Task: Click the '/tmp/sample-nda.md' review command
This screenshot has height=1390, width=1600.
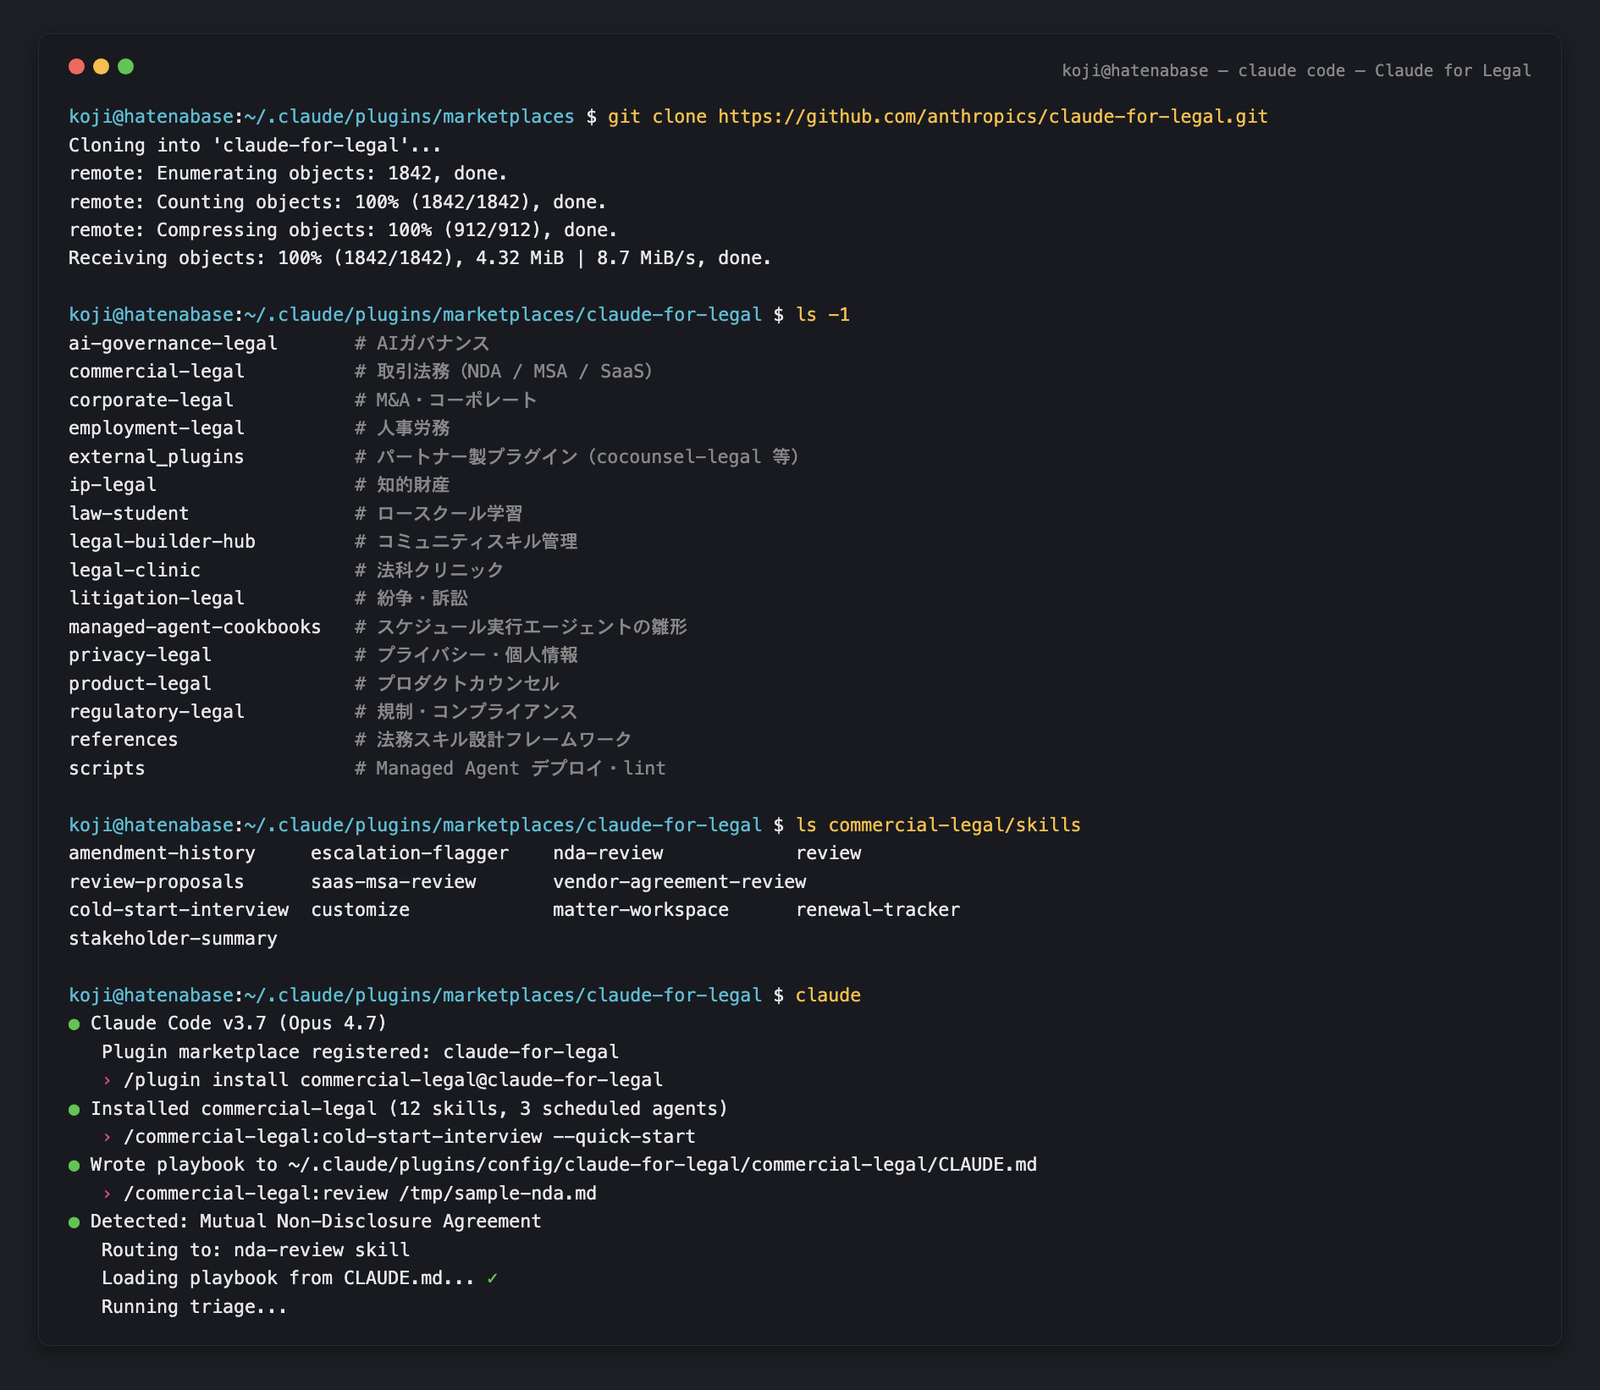Action: (360, 1194)
